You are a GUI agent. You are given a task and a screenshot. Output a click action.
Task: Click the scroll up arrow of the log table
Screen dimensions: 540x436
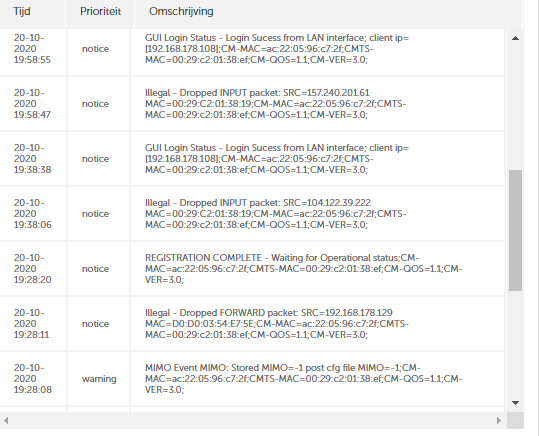(x=515, y=38)
